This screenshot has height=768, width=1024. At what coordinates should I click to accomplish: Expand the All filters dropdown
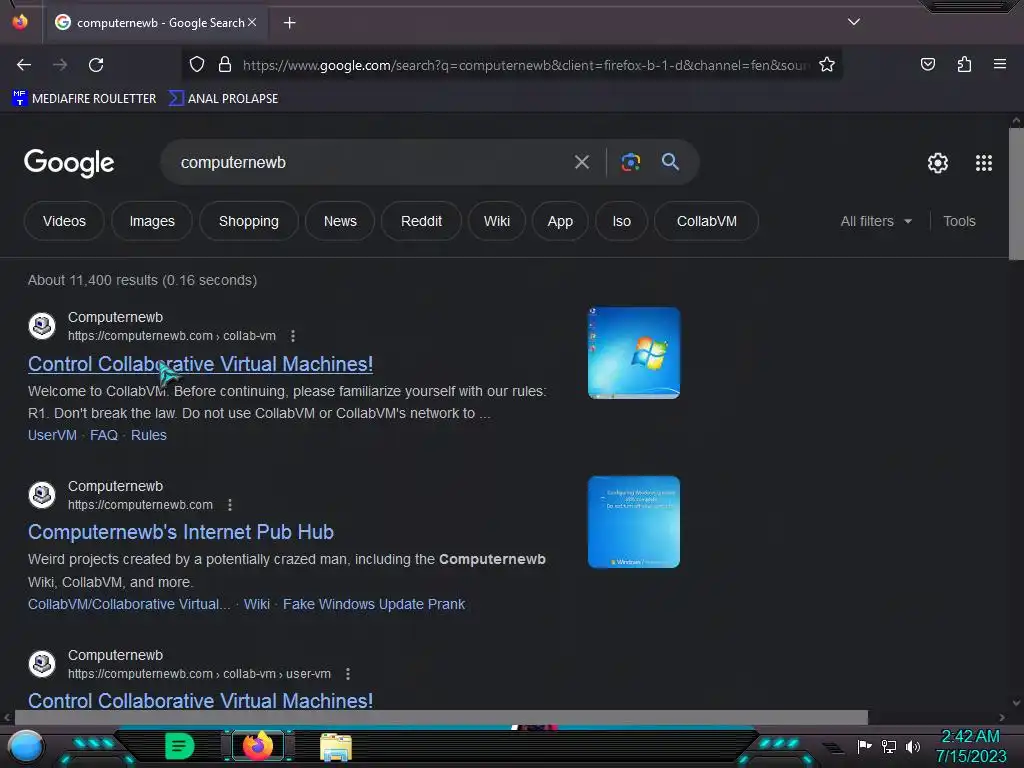pyautogui.click(x=876, y=221)
